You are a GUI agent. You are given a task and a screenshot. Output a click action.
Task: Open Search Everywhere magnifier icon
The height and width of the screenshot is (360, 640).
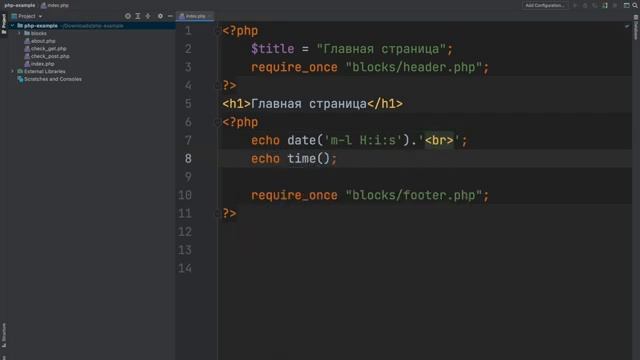[635, 5]
